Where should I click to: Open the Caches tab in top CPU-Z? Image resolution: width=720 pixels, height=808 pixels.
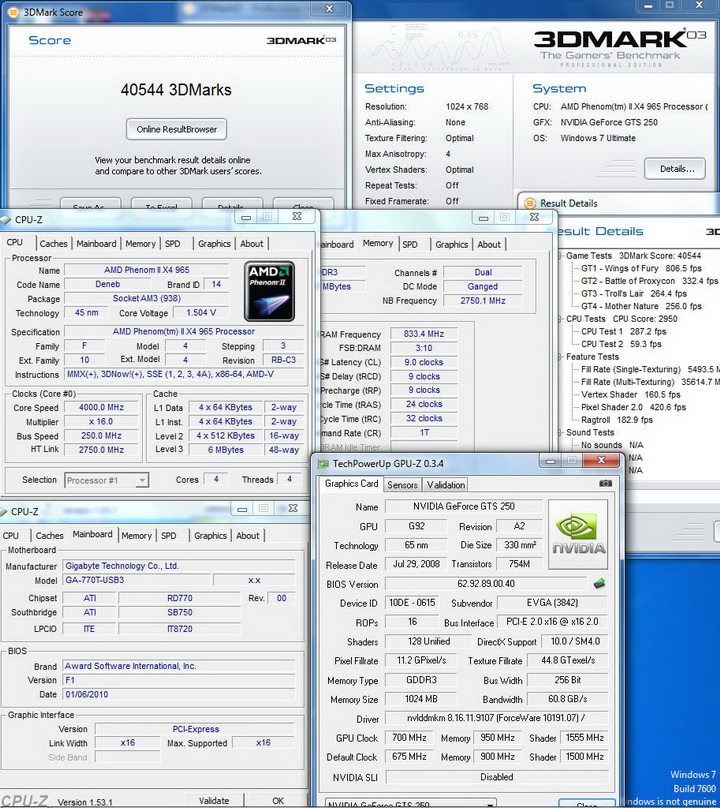[54, 244]
